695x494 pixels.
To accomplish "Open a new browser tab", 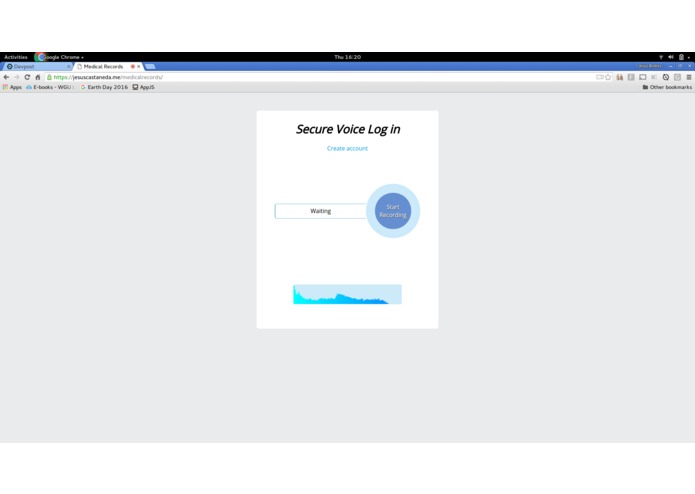I will 150,66.
